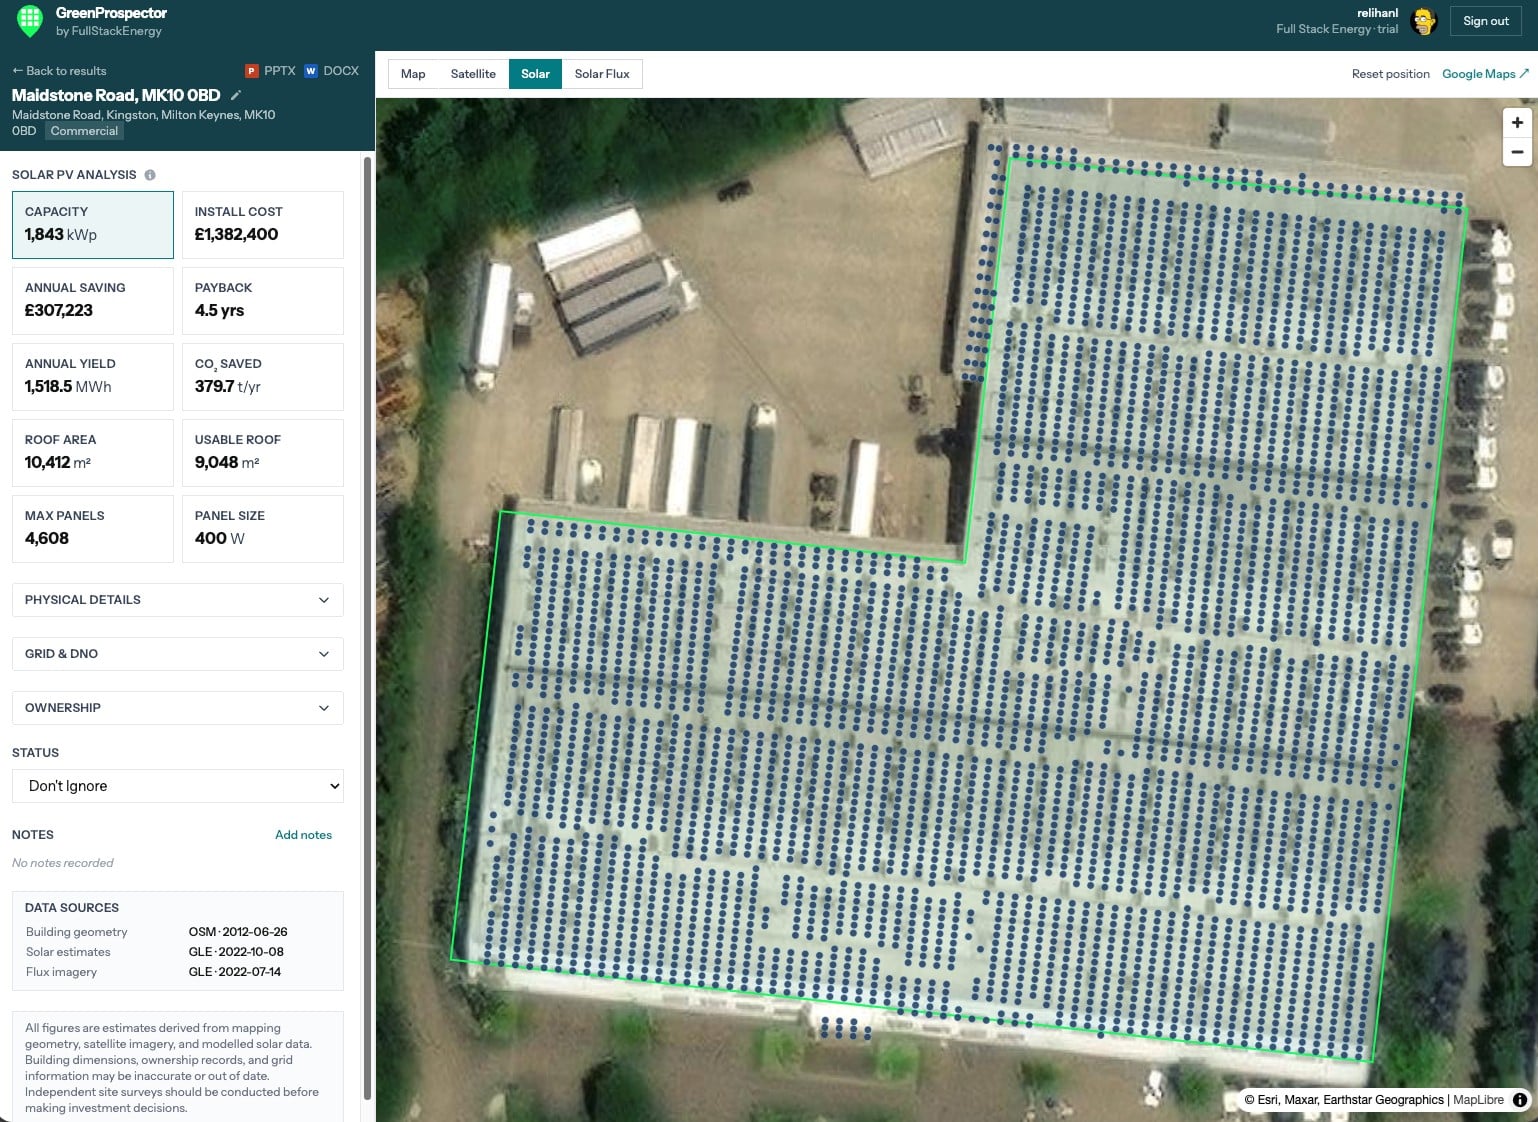Viewport: 1538px width, 1122px height.
Task: Click the Solar PV Analysis info icon
Action: pos(150,175)
